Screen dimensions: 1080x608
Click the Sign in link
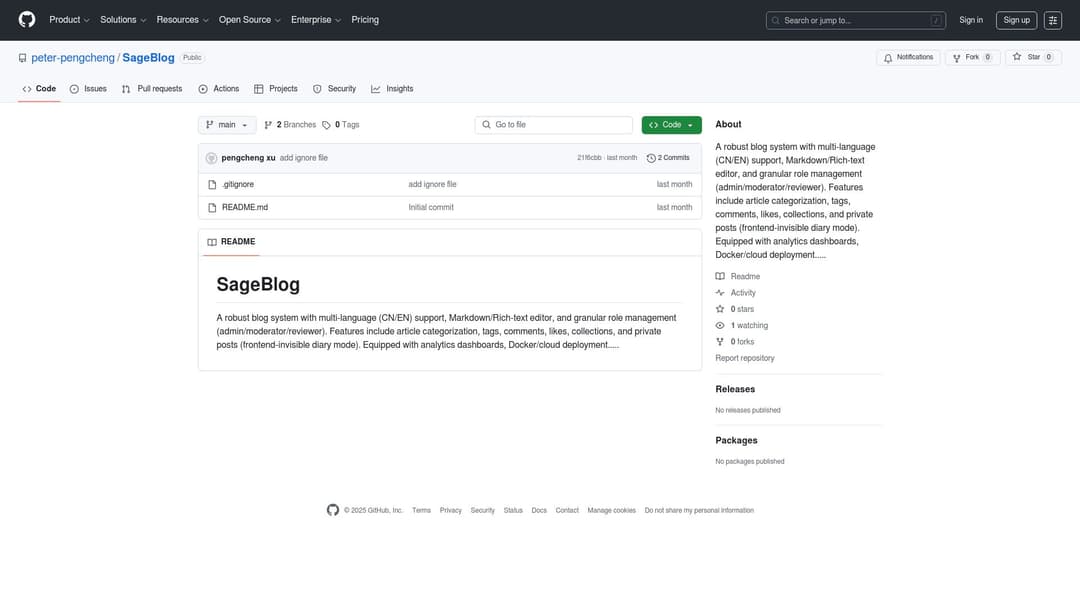(970, 20)
